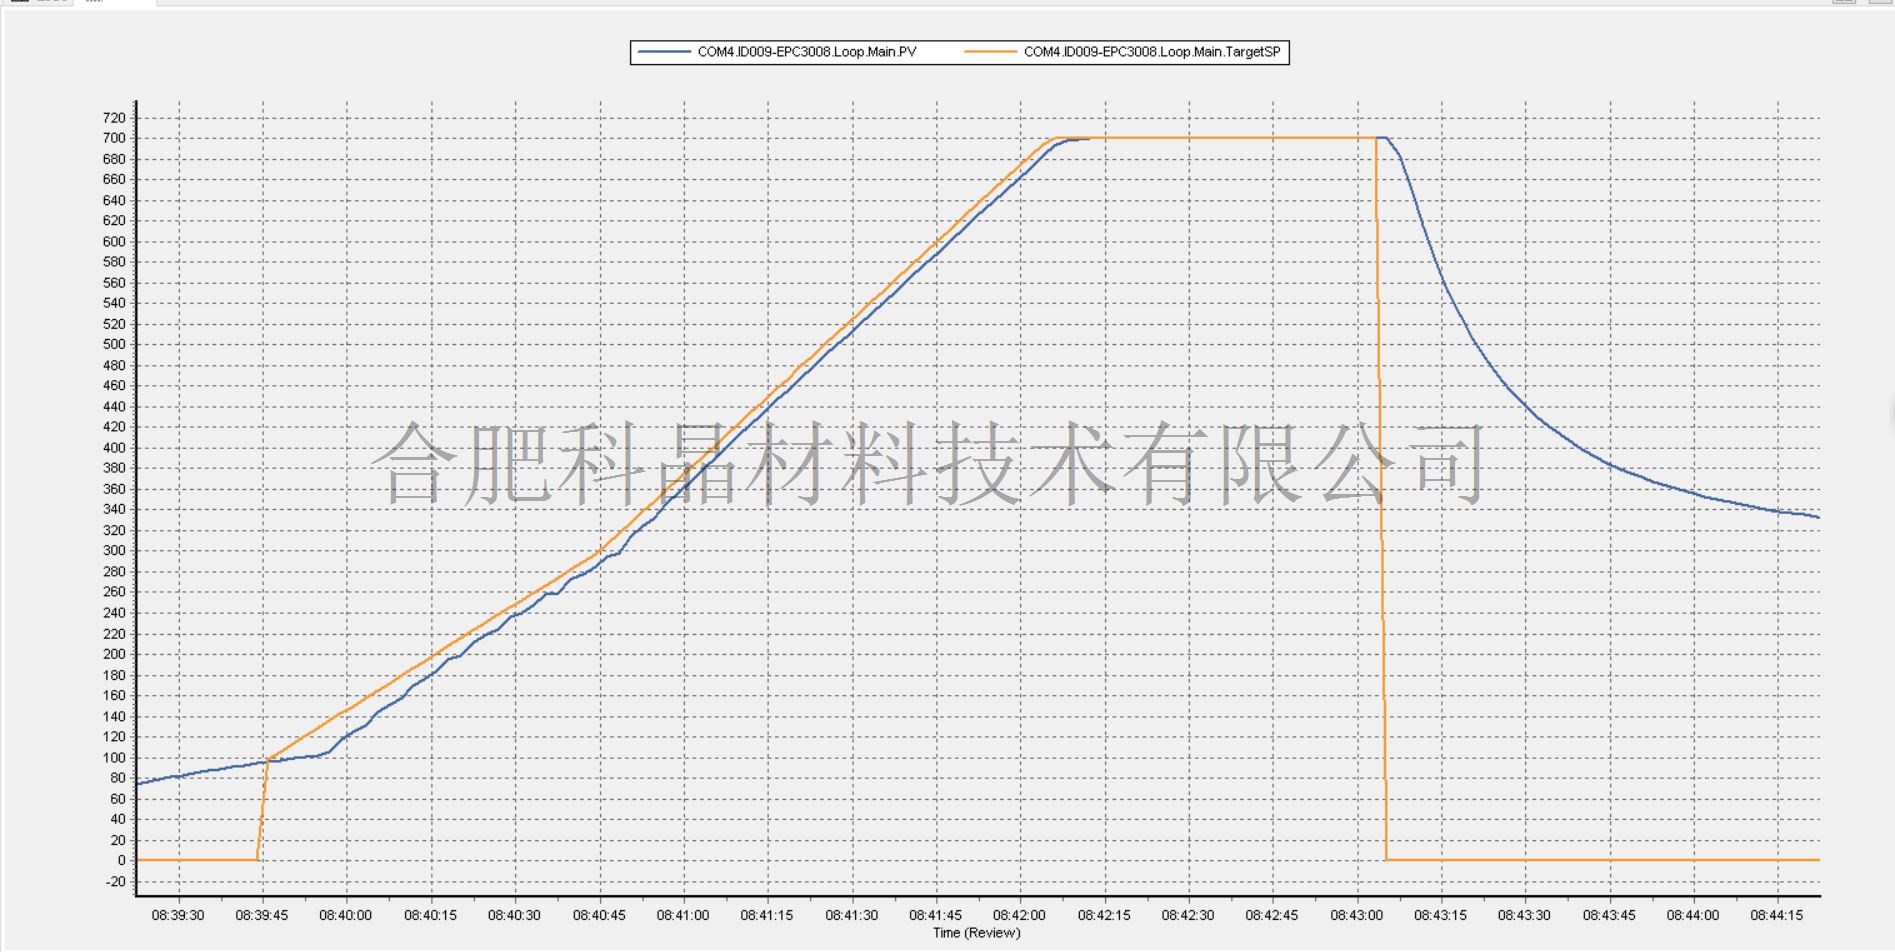Click the -20 value on the Y axis

click(x=114, y=881)
